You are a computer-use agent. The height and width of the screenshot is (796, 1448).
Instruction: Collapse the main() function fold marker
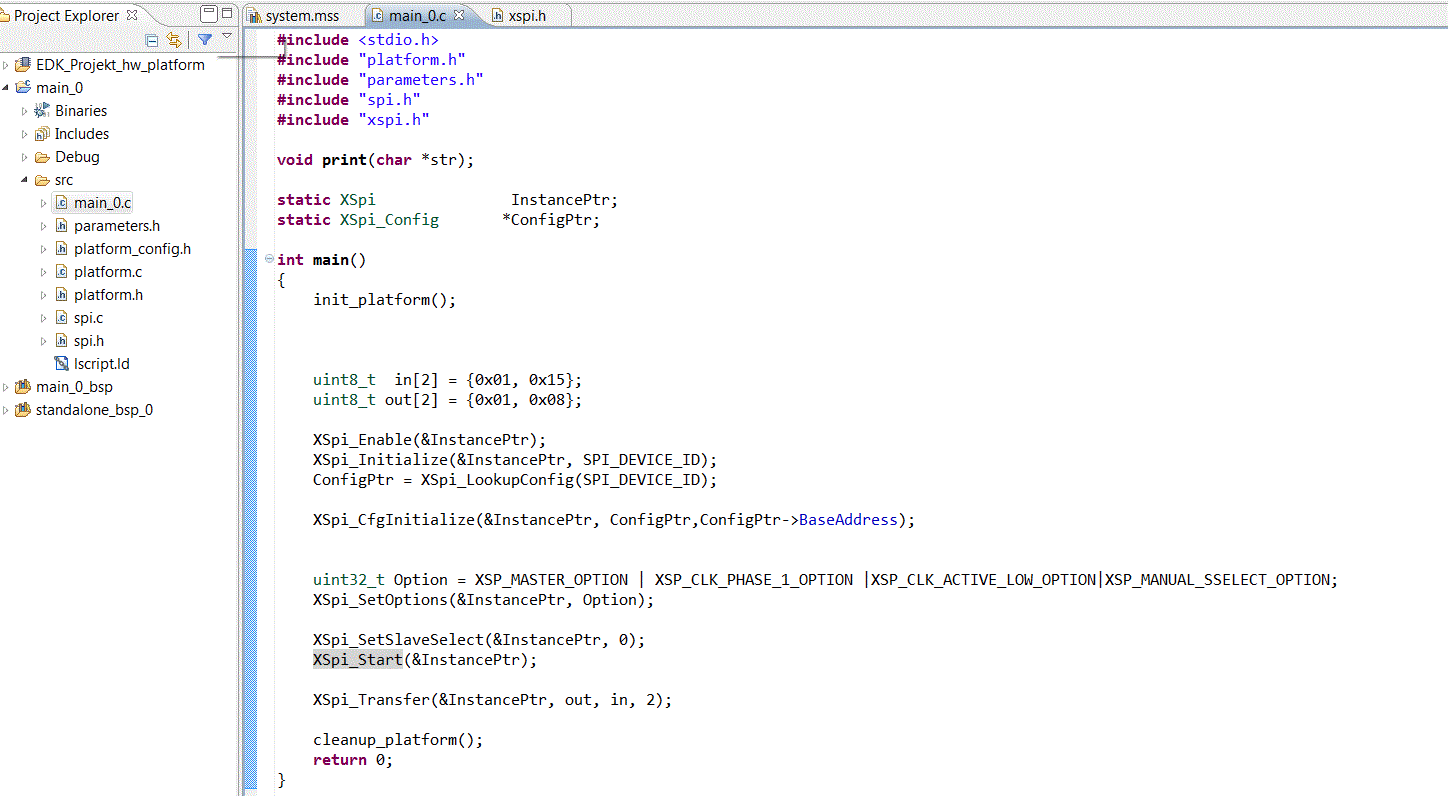click(269, 259)
